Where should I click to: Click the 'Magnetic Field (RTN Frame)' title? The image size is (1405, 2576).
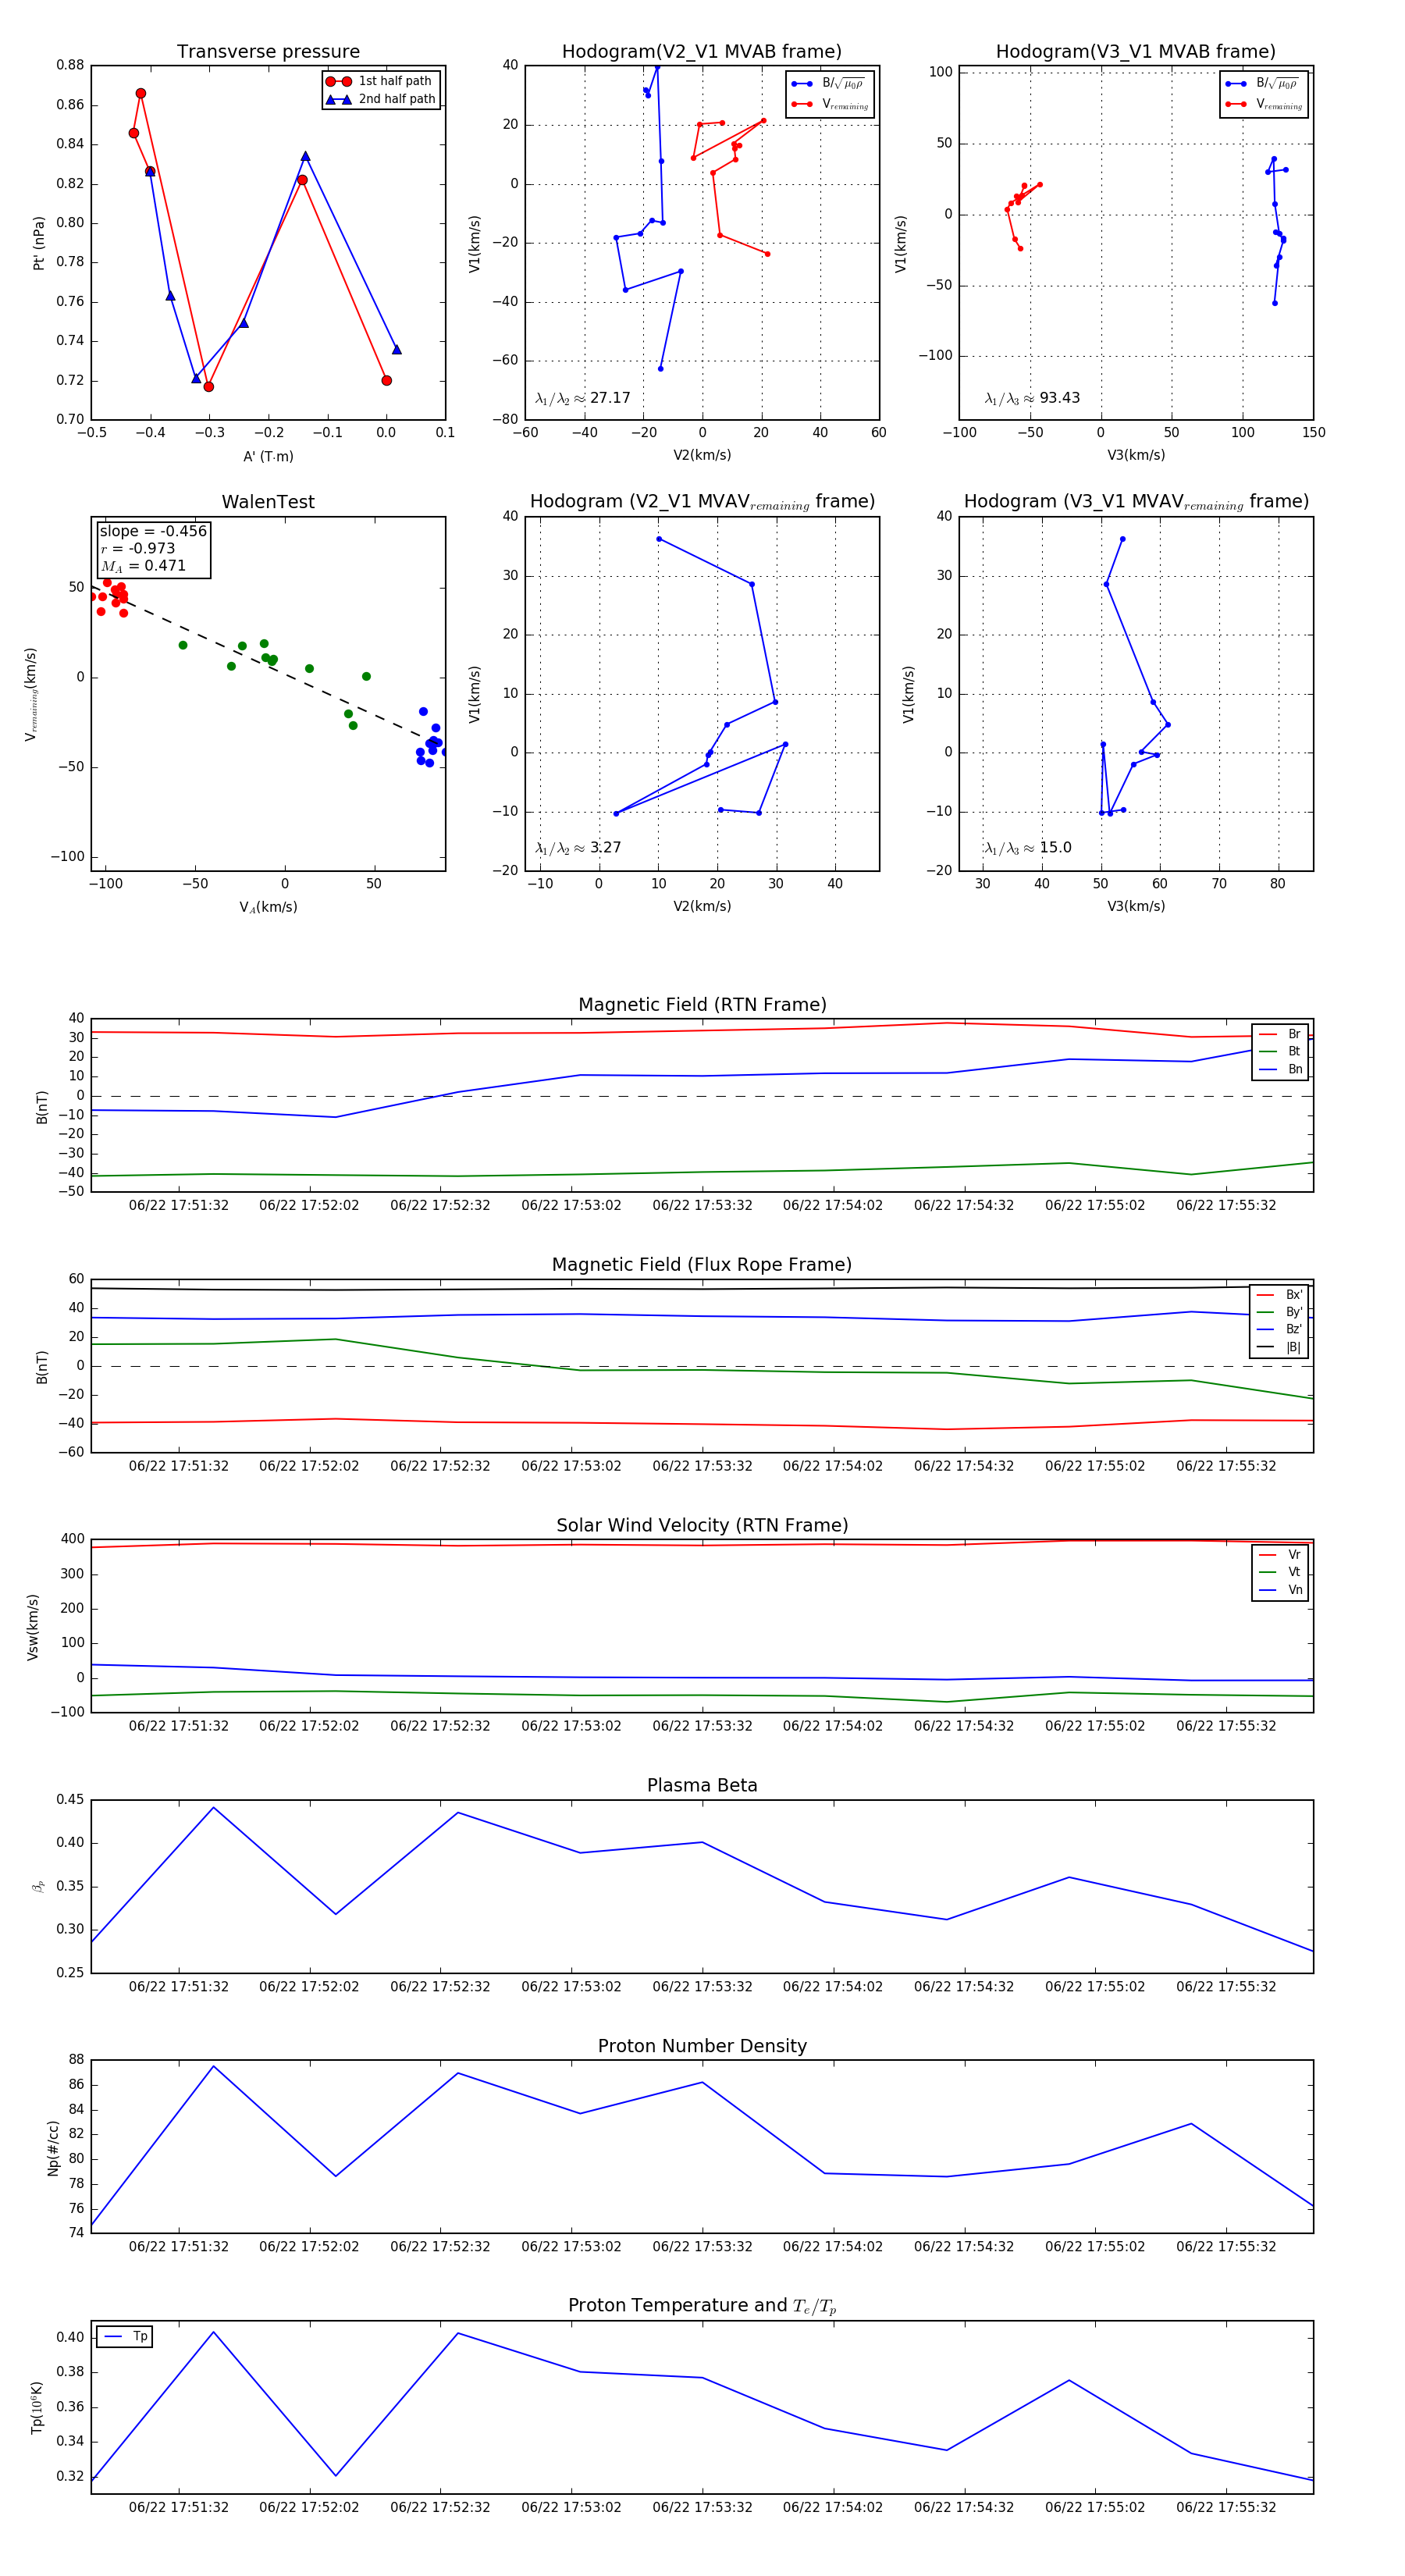pos(702,1005)
